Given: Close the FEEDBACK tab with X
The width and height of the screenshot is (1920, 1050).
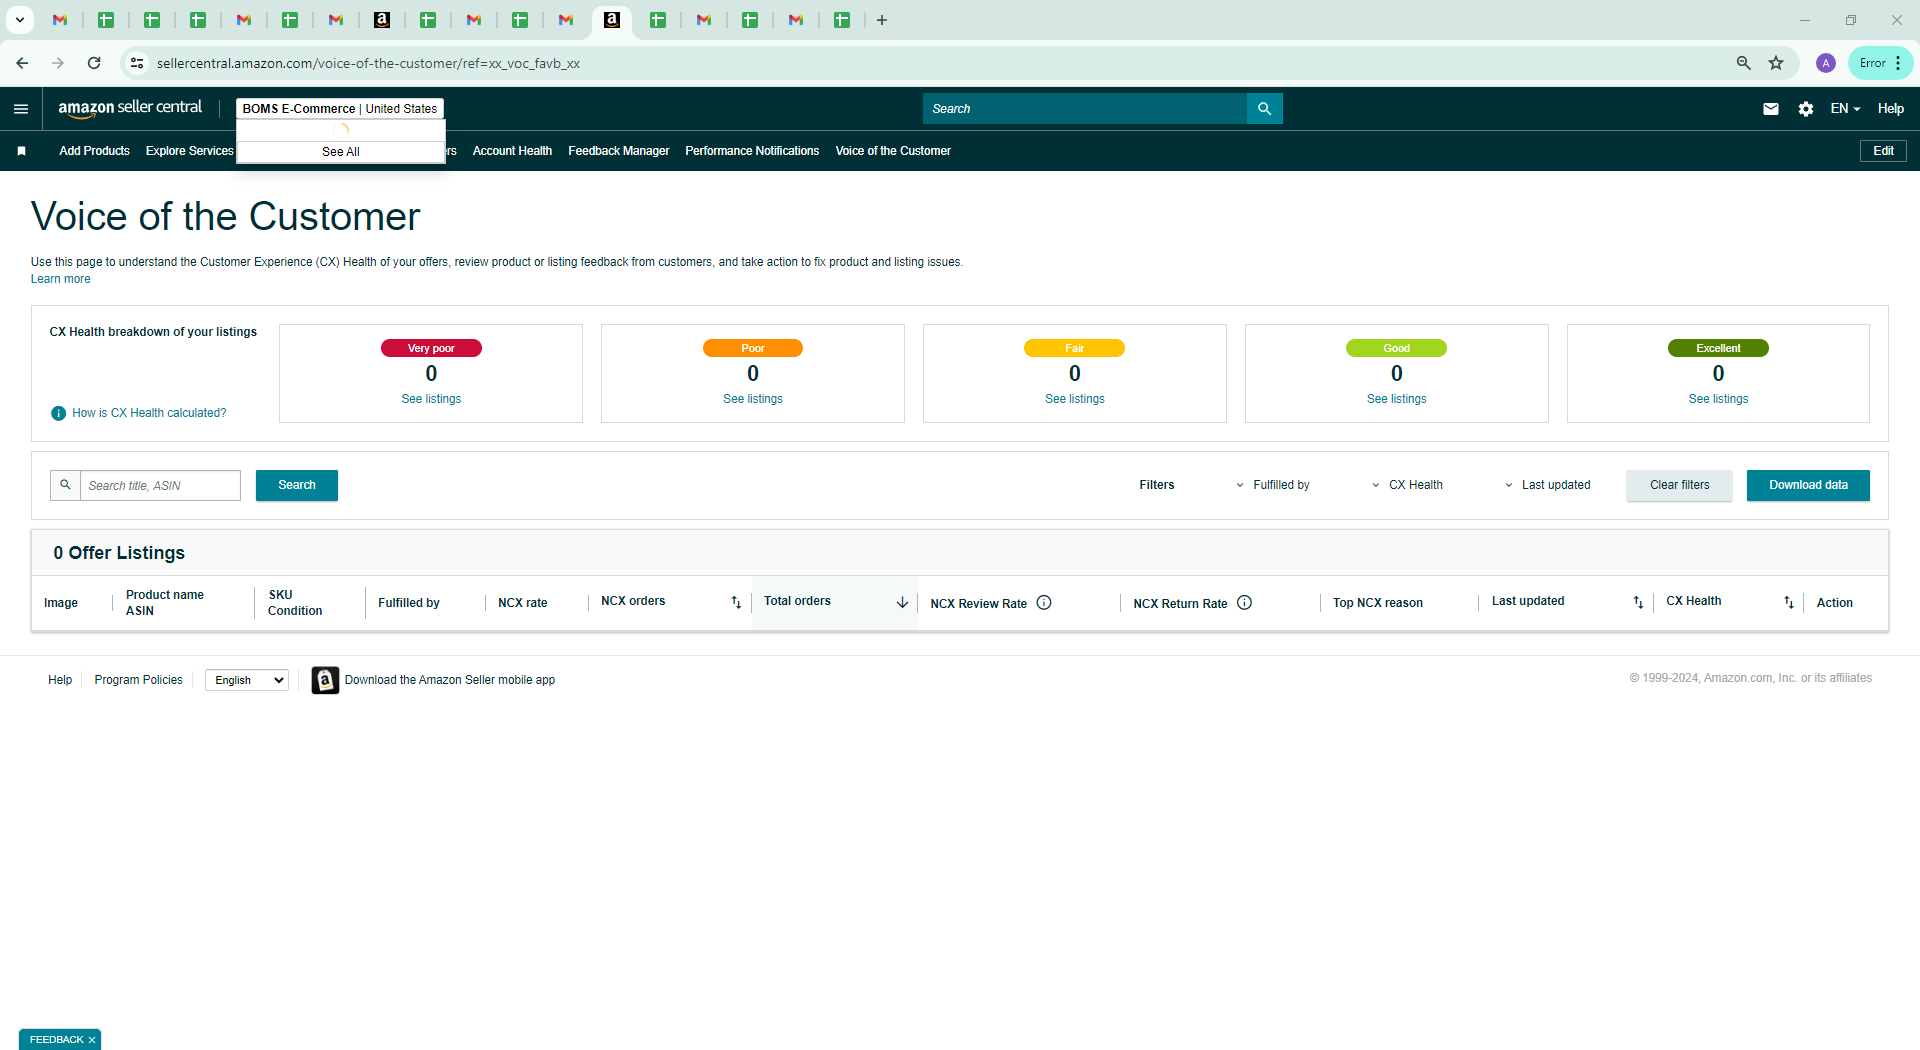Looking at the screenshot, I should pos(92,1040).
